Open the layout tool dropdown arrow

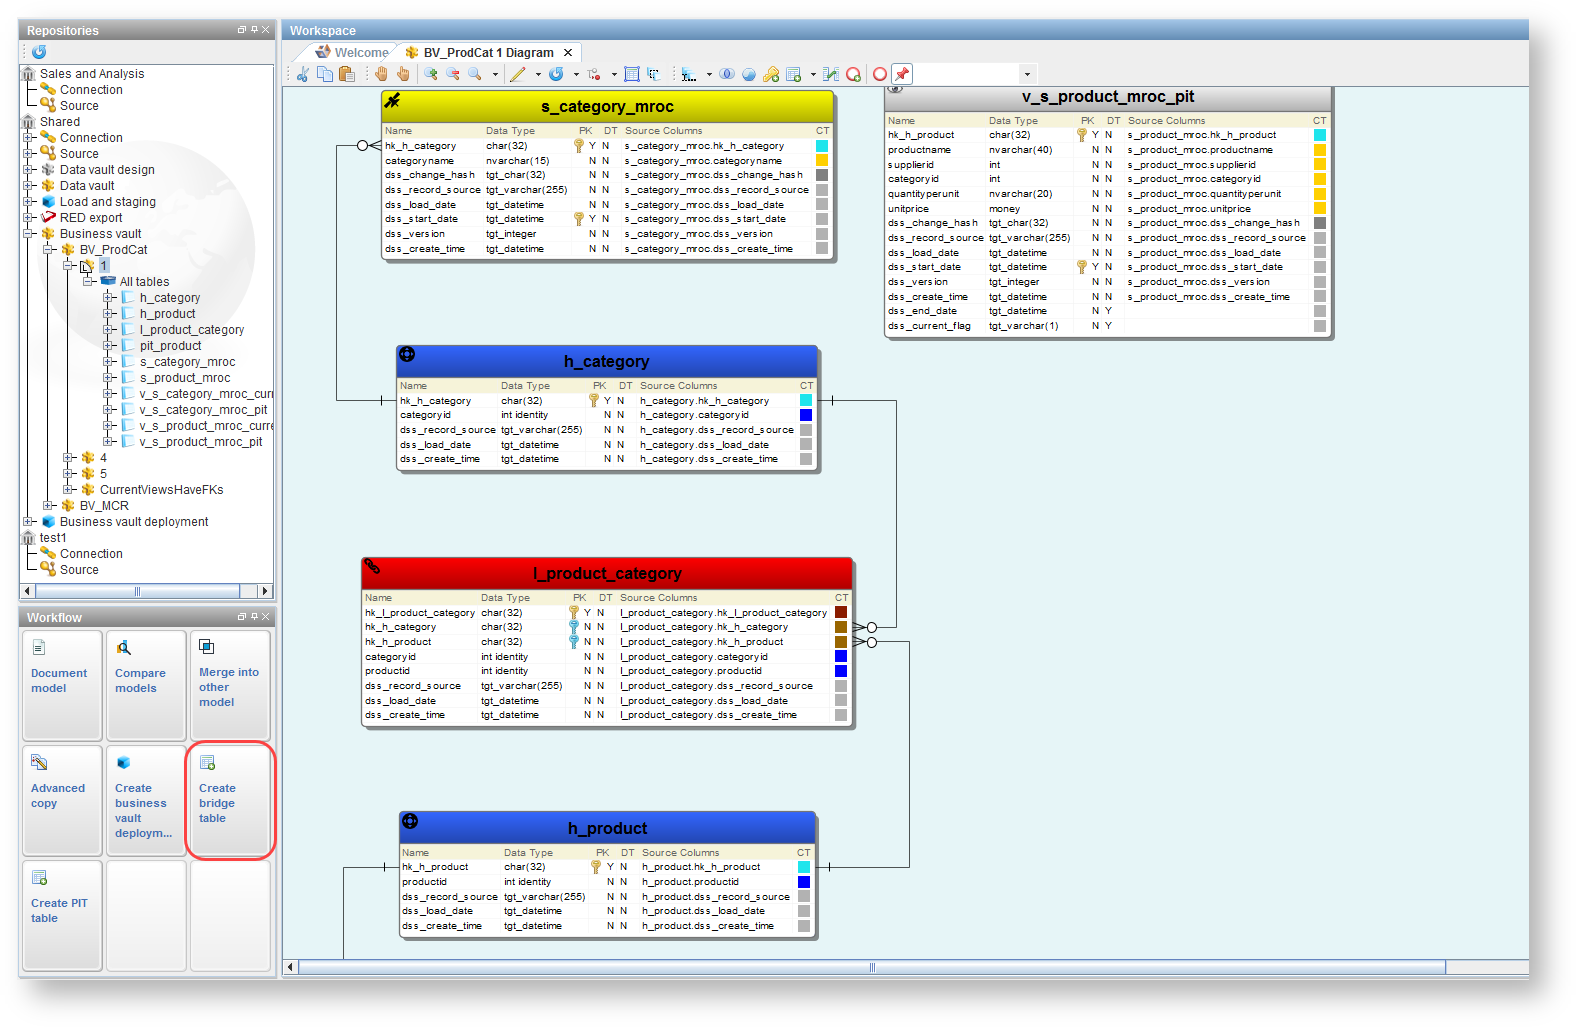(x=709, y=74)
